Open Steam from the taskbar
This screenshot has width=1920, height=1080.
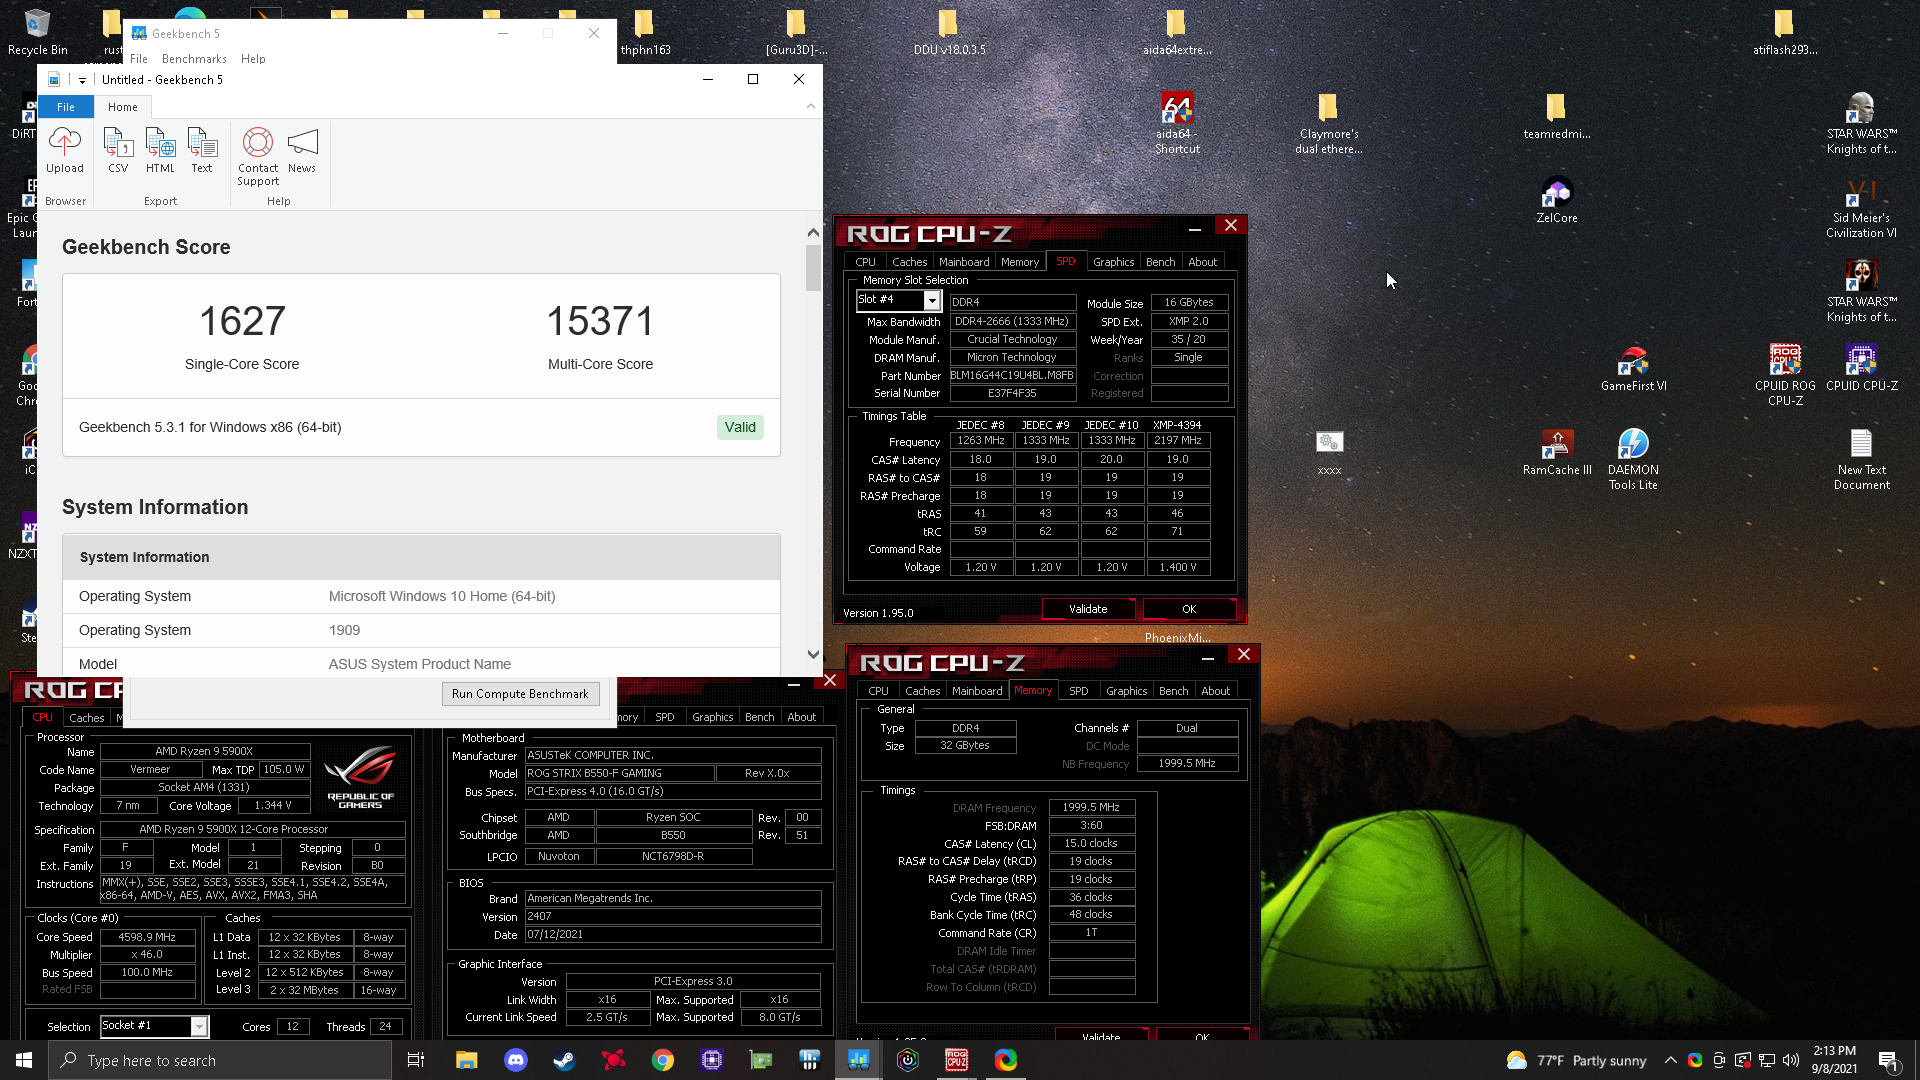pyautogui.click(x=564, y=1060)
